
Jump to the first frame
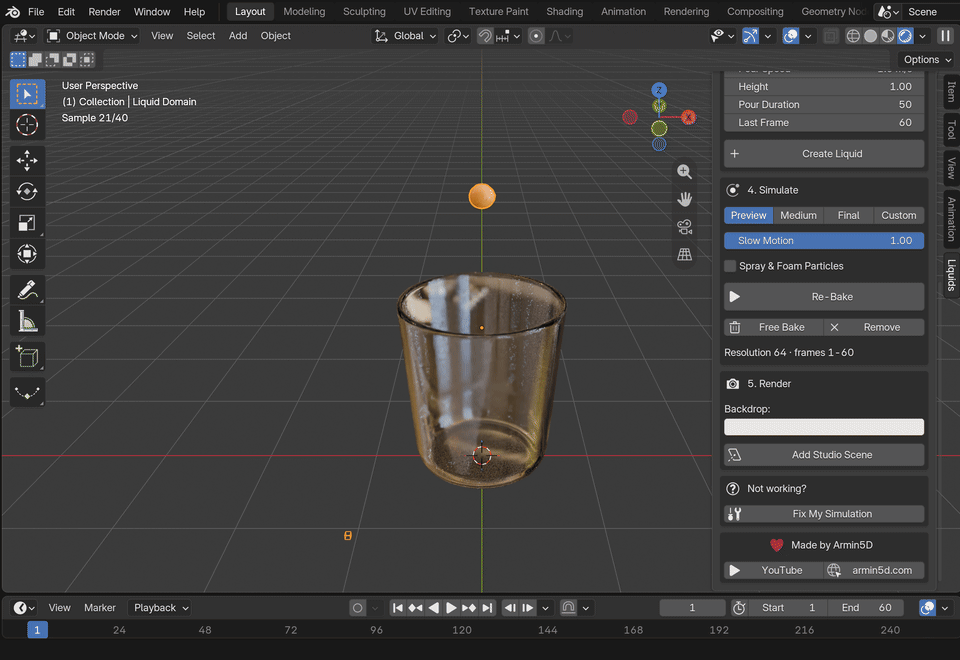coord(397,608)
